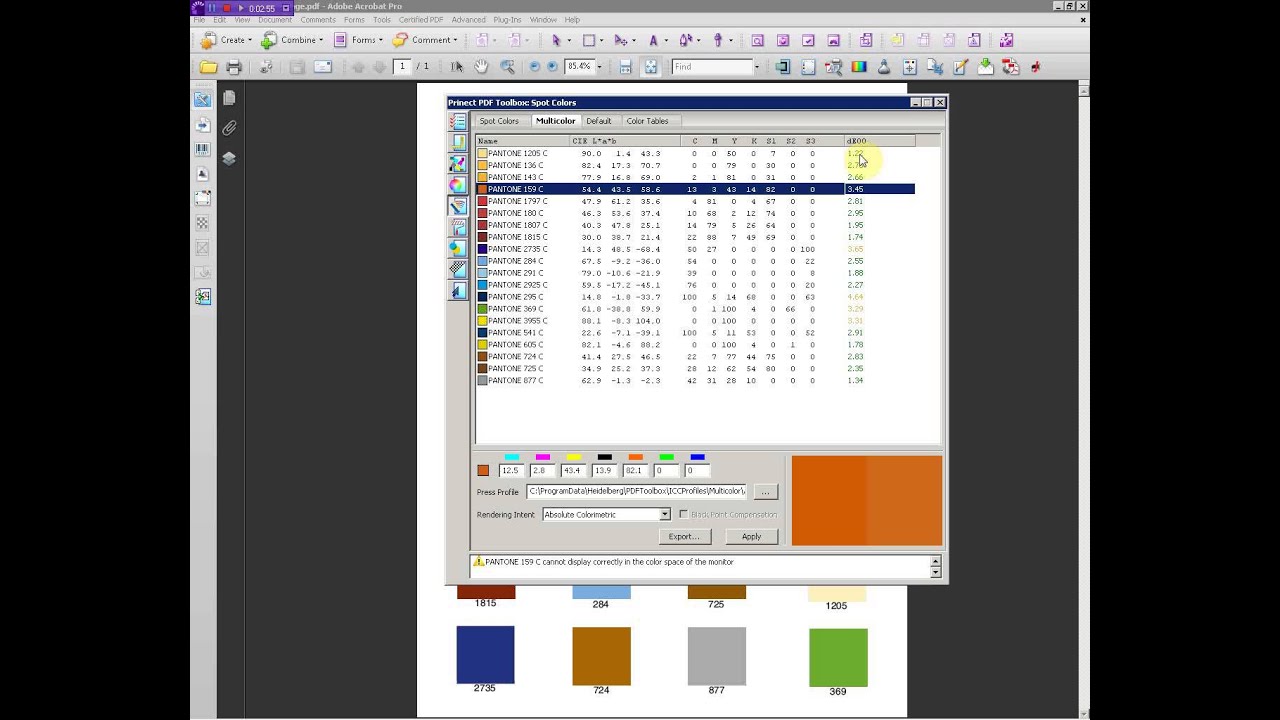
Task: Open the Create dropdown
Action: point(225,40)
